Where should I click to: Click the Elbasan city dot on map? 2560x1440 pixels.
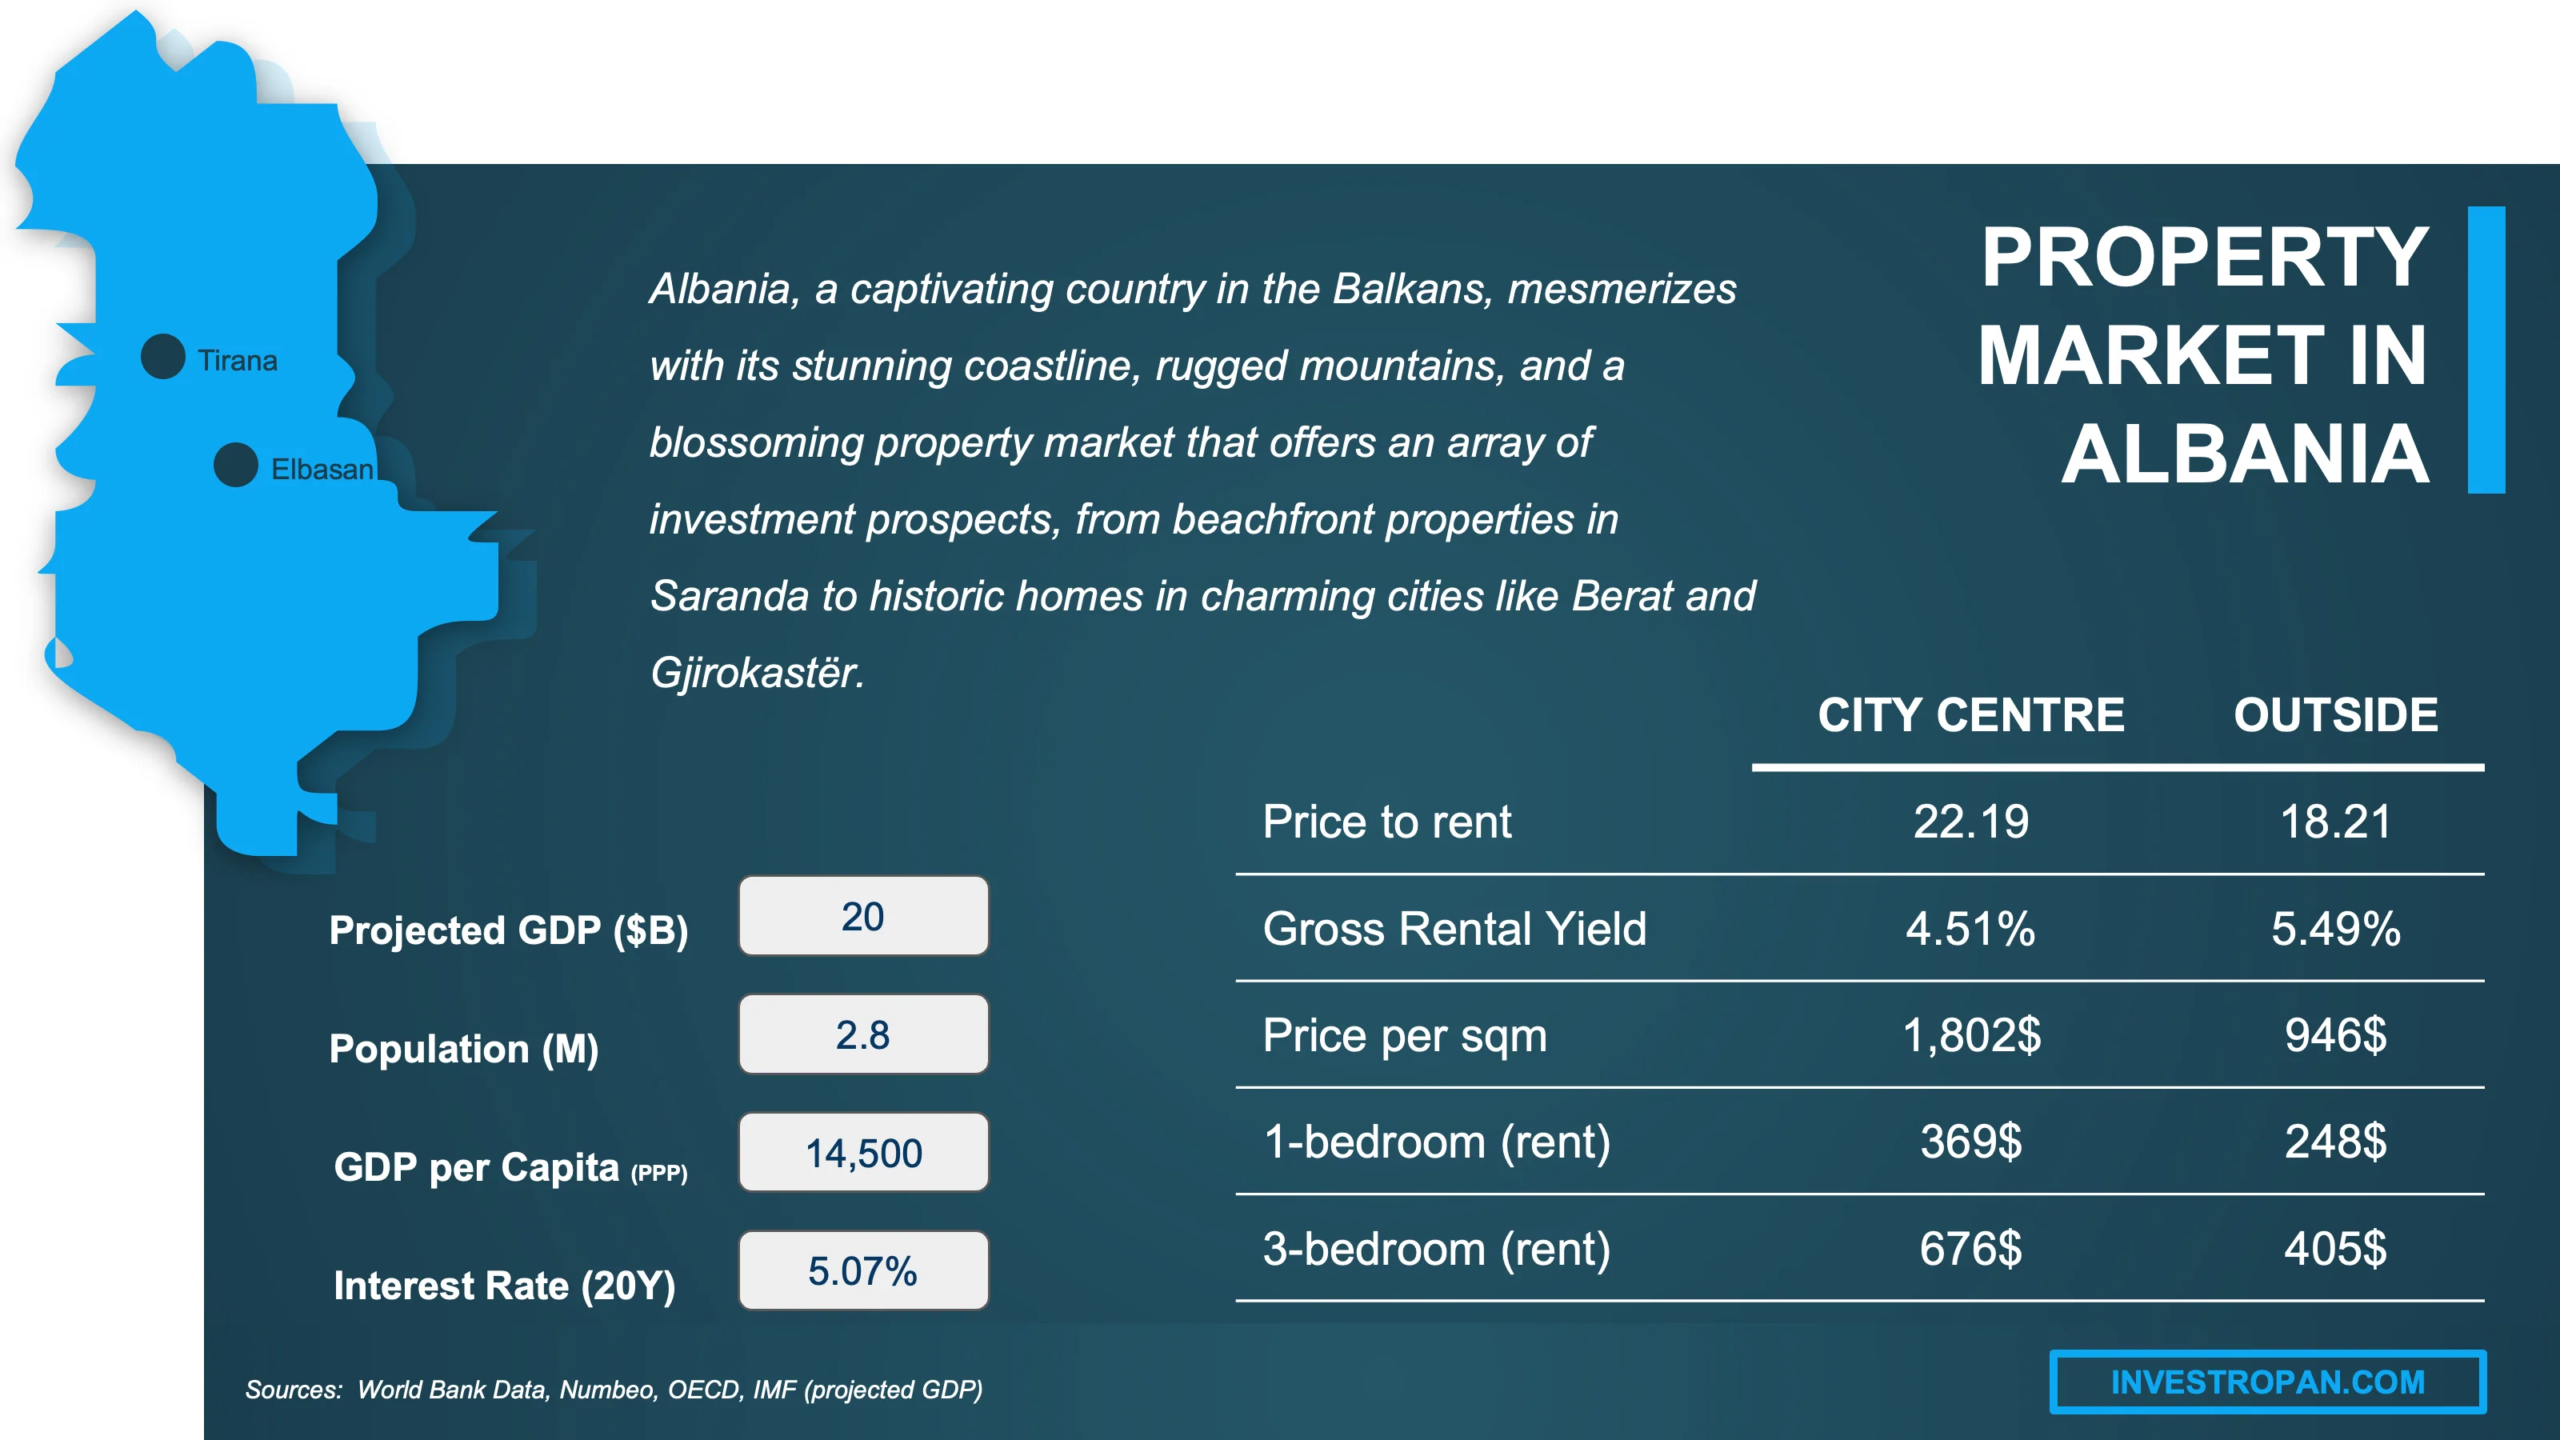coord(236,465)
